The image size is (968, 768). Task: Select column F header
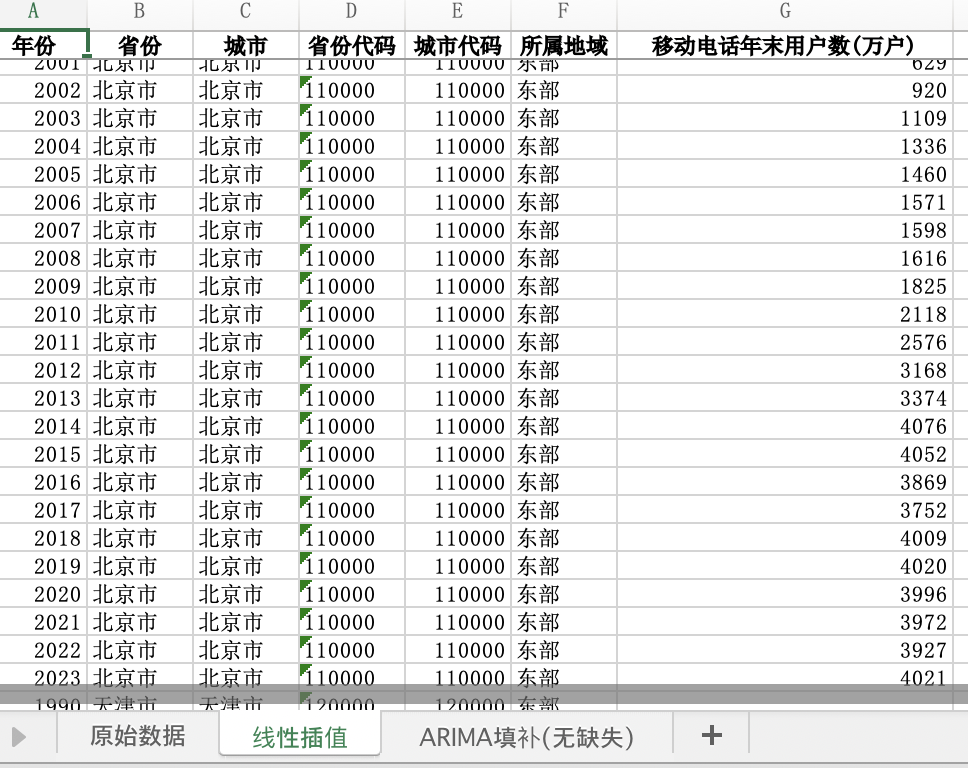point(564,11)
